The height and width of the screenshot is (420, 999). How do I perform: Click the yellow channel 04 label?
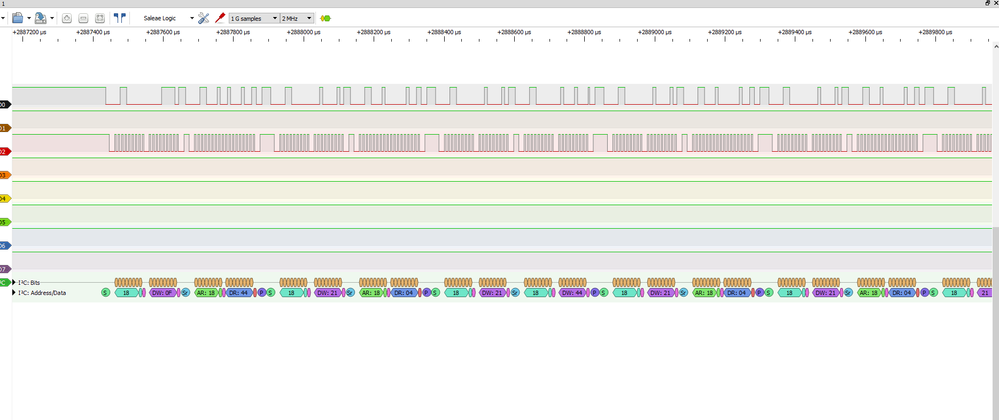5,198
